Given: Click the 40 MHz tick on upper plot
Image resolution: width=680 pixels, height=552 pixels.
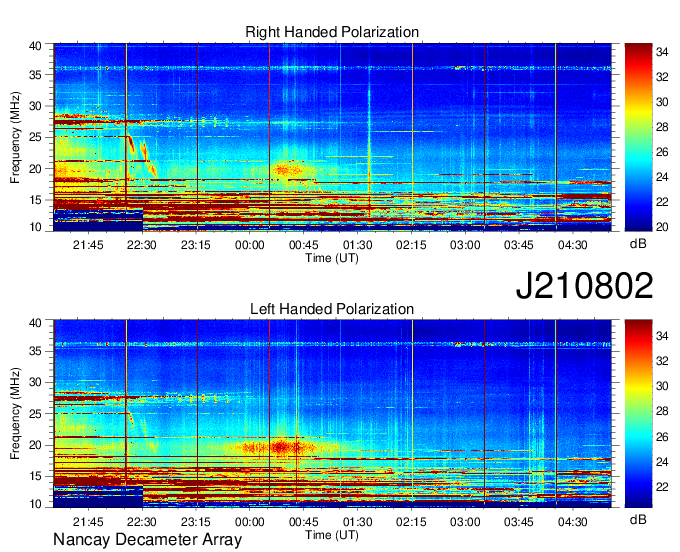Looking at the screenshot, I should tap(36, 46).
